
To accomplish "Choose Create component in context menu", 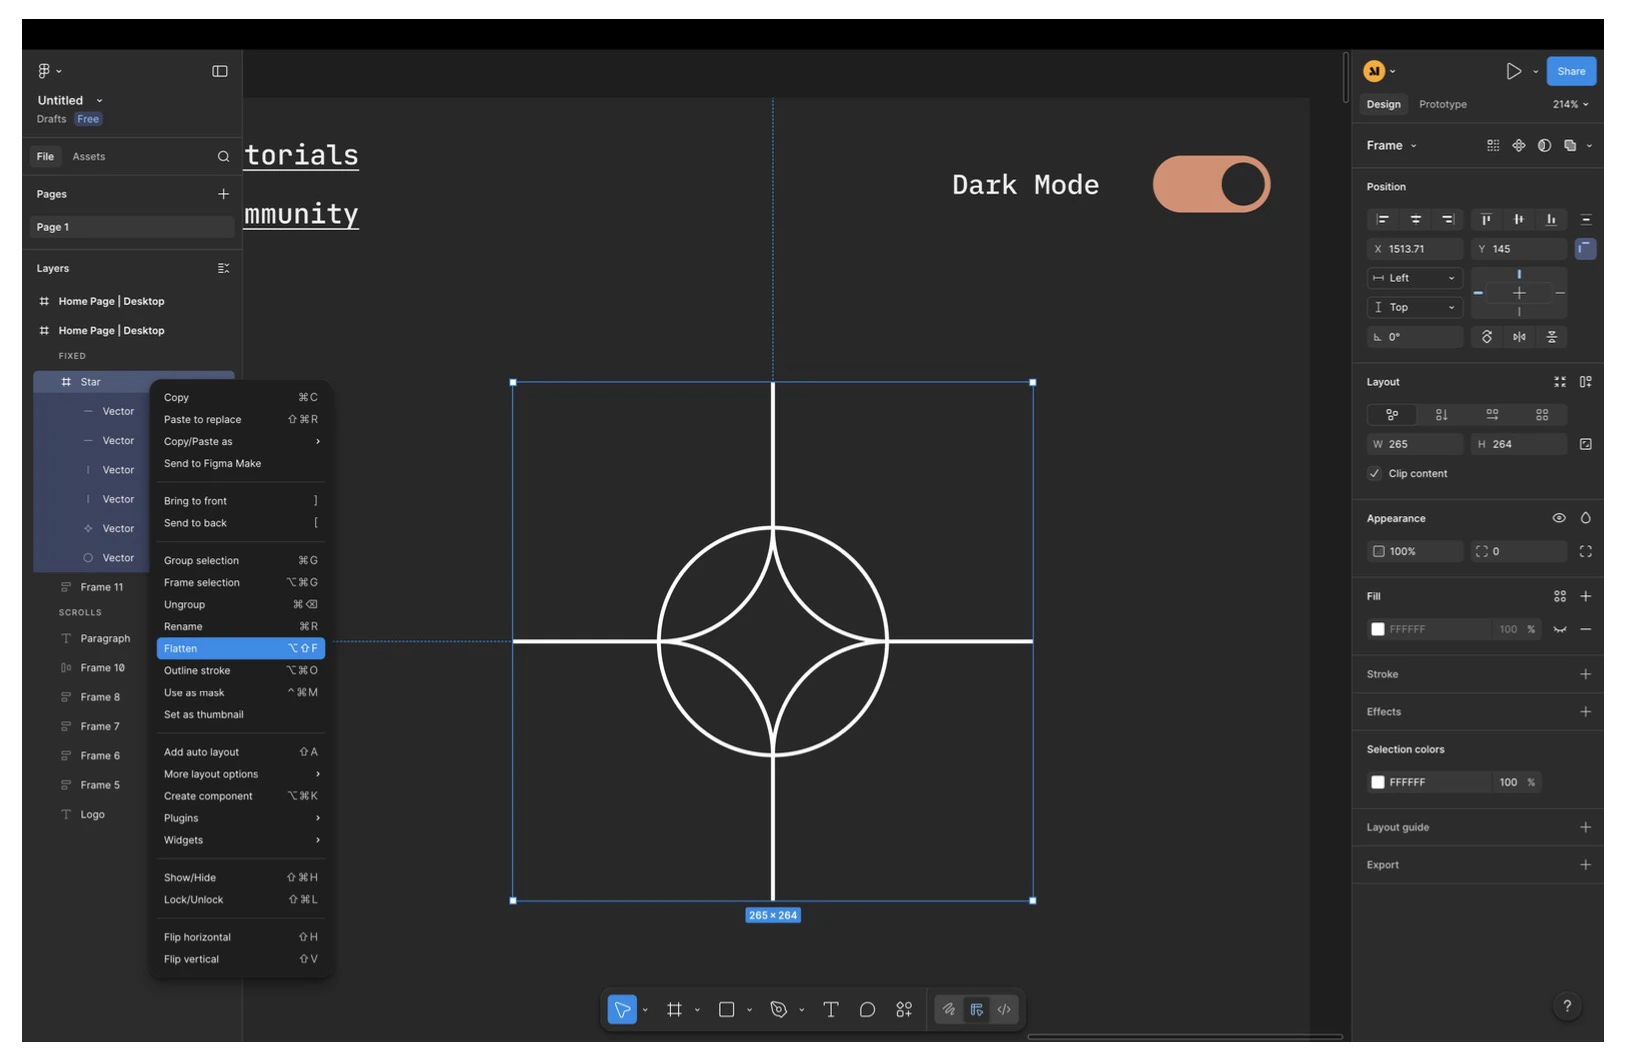I will point(241,796).
